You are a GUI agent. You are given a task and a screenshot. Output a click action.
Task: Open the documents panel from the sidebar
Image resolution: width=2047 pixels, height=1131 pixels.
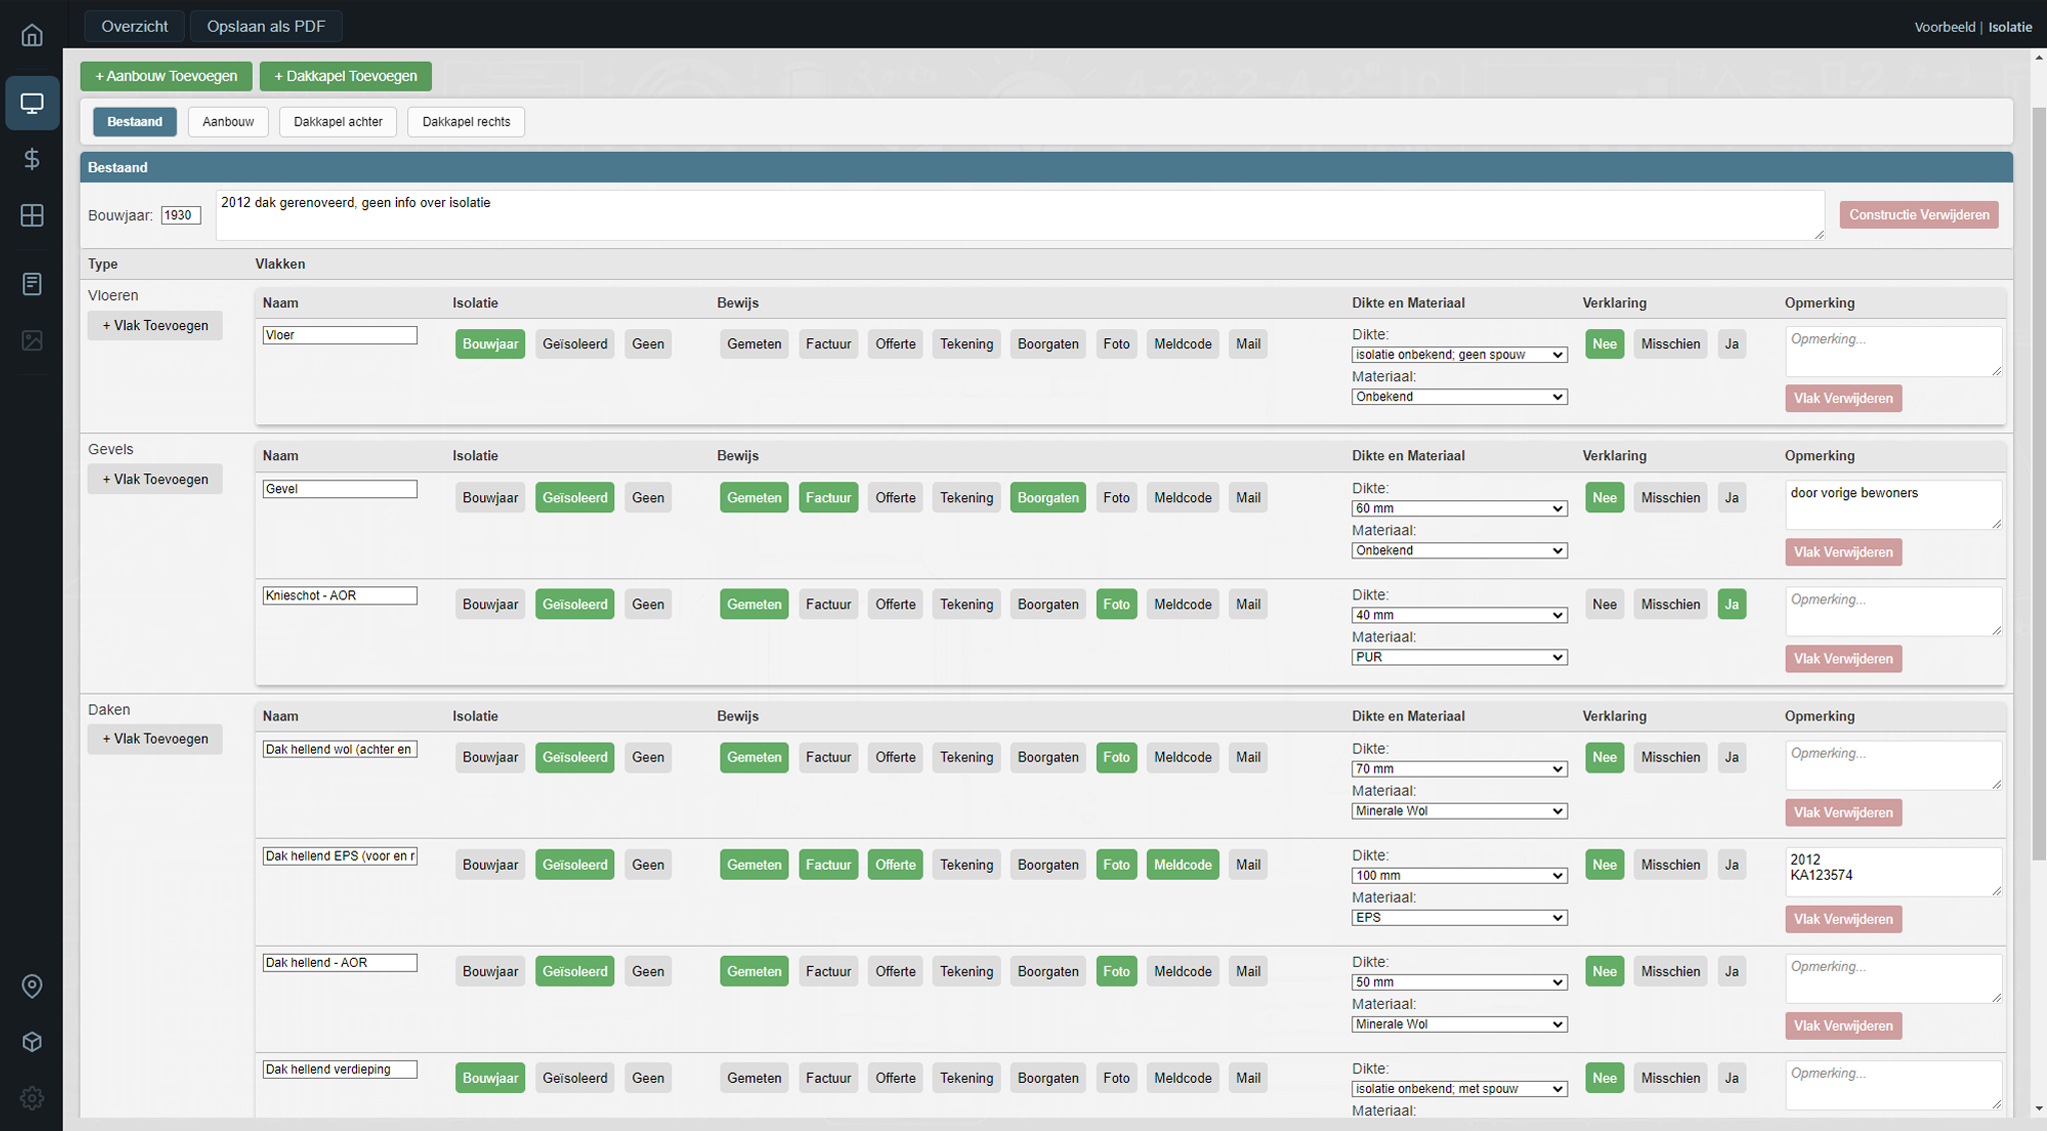[x=32, y=283]
